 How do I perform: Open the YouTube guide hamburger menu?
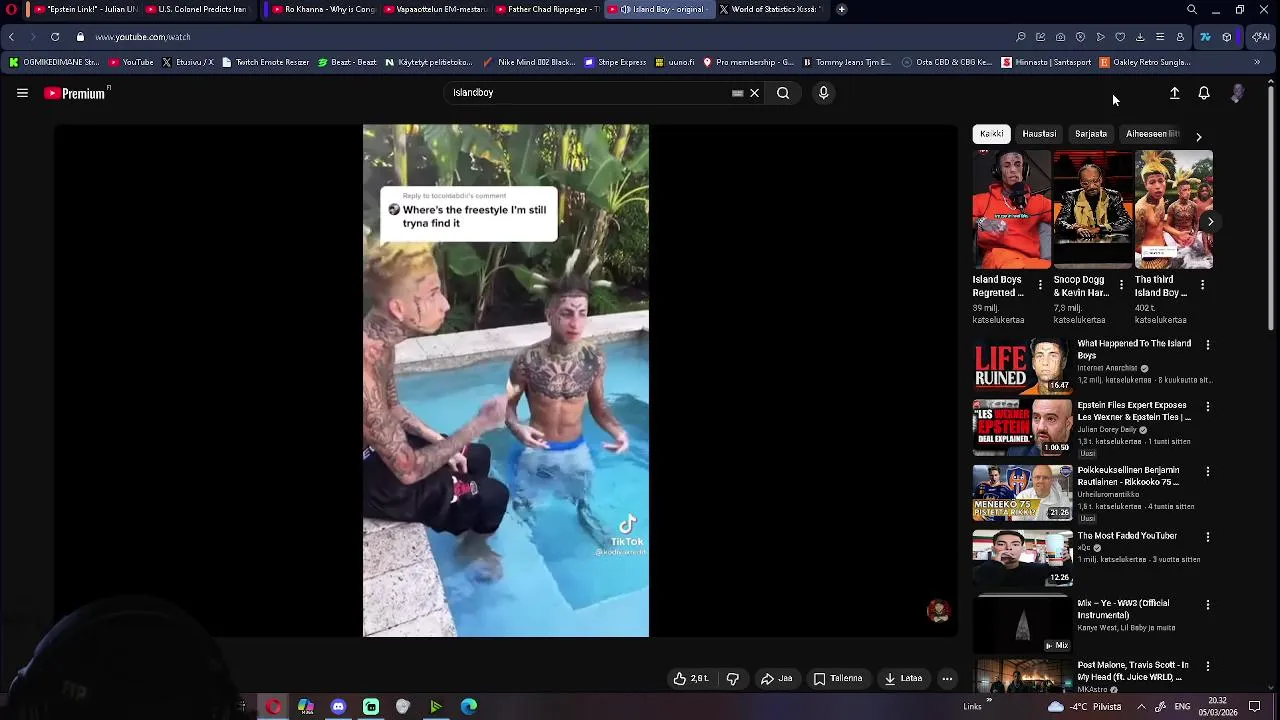(x=22, y=93)
